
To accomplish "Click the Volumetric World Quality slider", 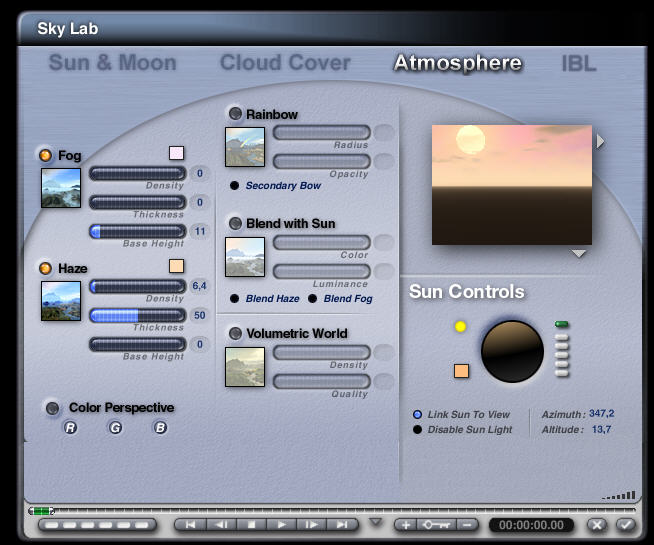I will [322, 381].
